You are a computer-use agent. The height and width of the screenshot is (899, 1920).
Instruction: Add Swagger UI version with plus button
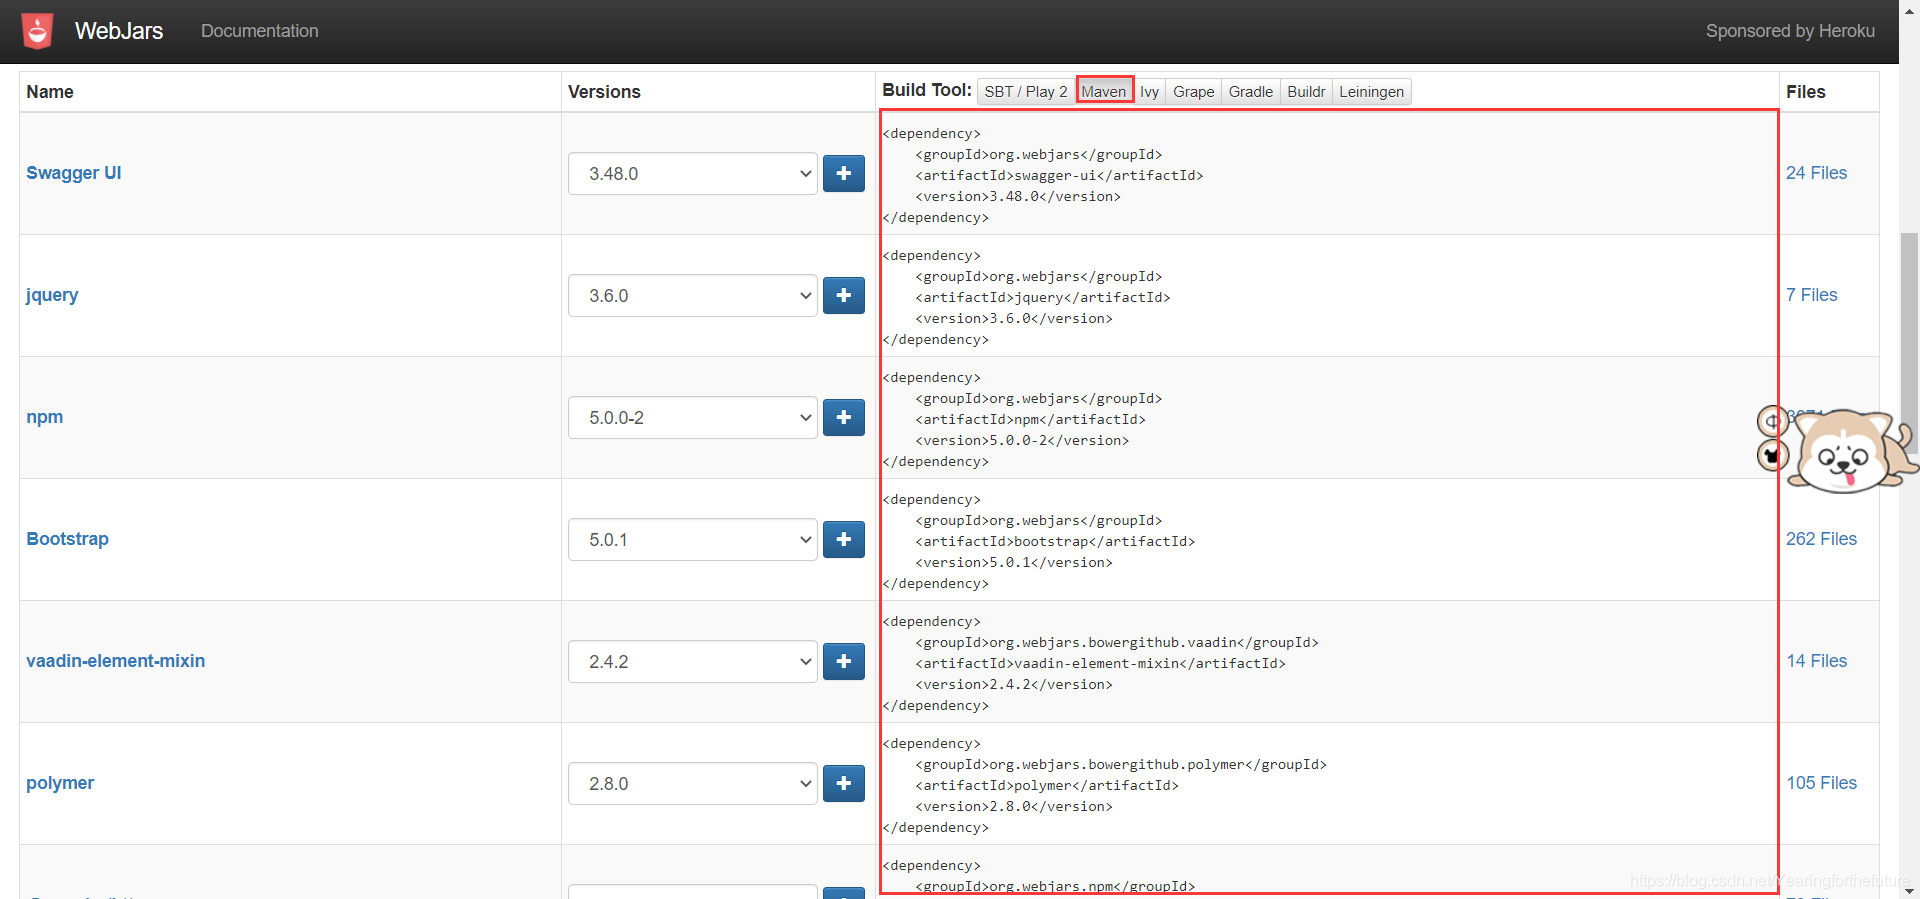tap(844, 173)
